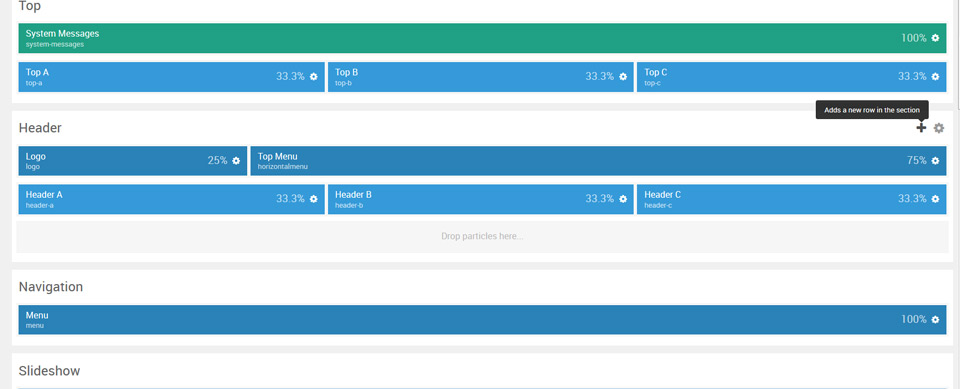This screenshot has height=389, width=960.
Task: Open settings gear of Top B particle
Action: pyautogui.click(x=623, y=77)
